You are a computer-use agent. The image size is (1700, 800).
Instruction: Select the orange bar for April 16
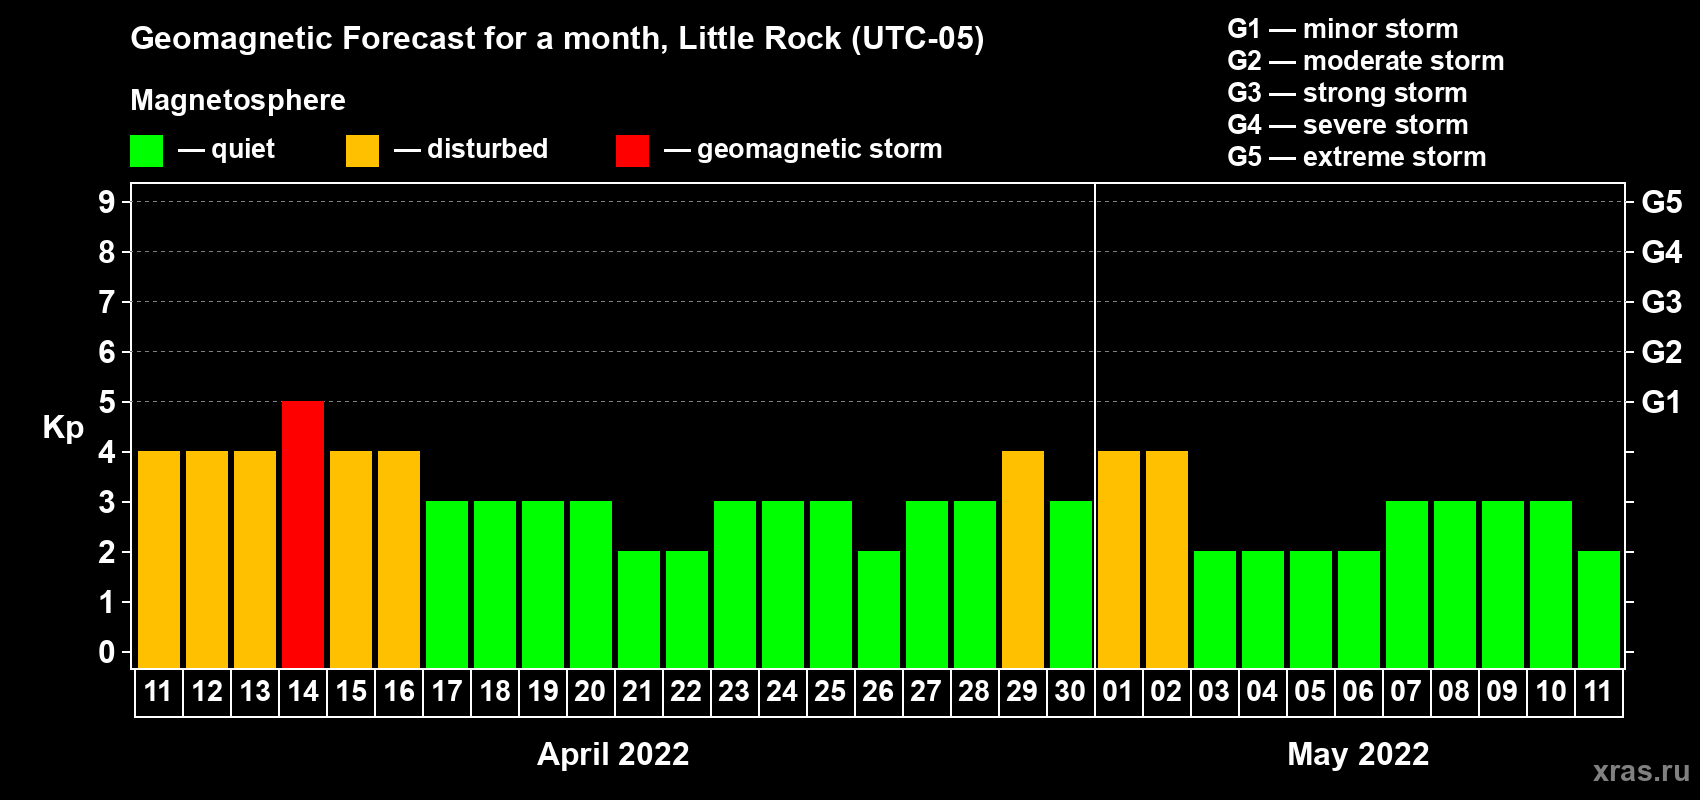click(x=399, y=559)
